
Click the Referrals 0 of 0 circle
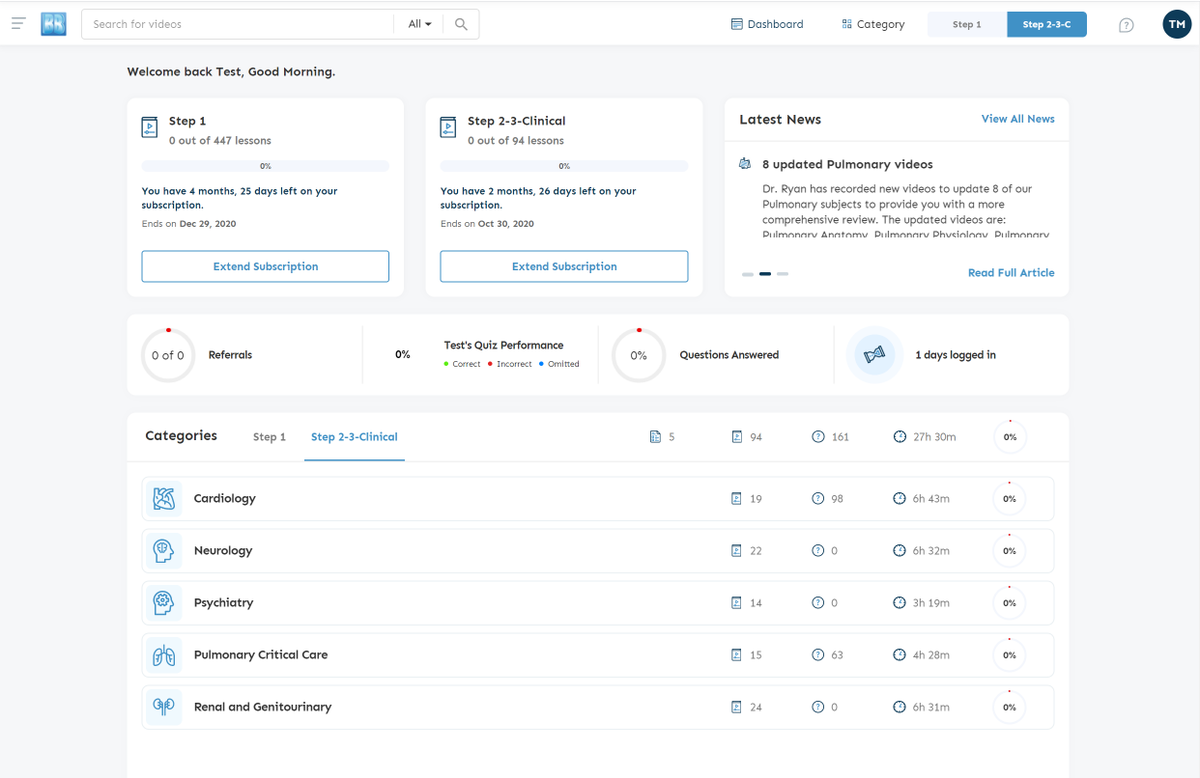[168, 355]
